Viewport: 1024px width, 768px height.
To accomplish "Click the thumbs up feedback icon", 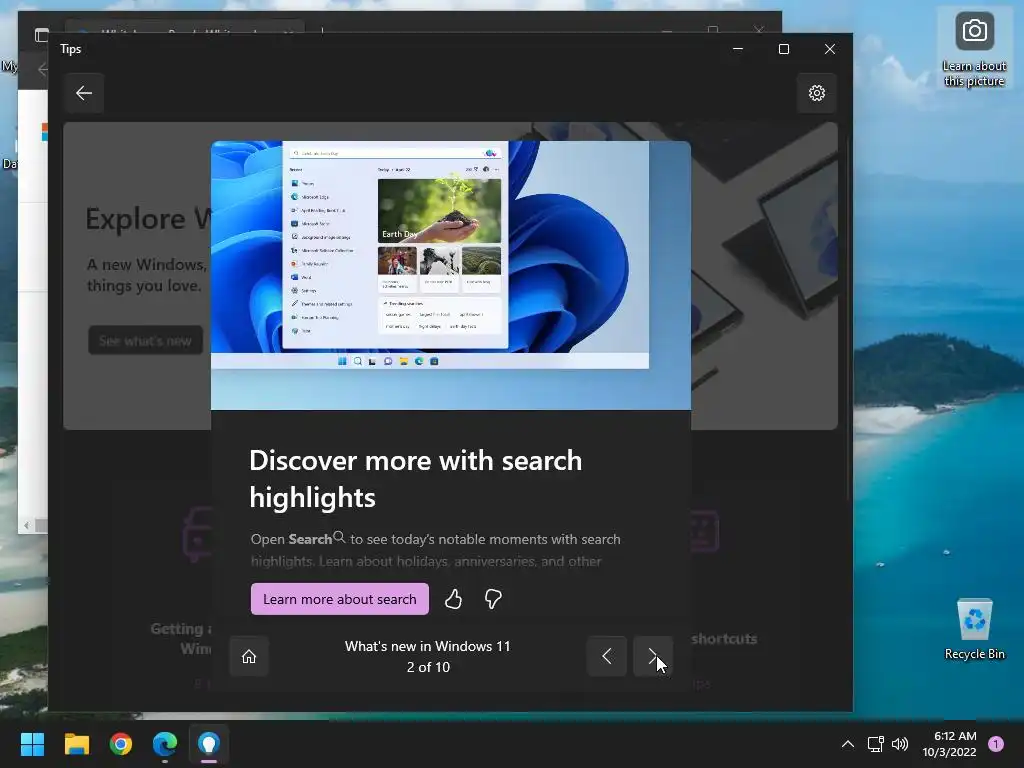I will (x=453, y=599).
